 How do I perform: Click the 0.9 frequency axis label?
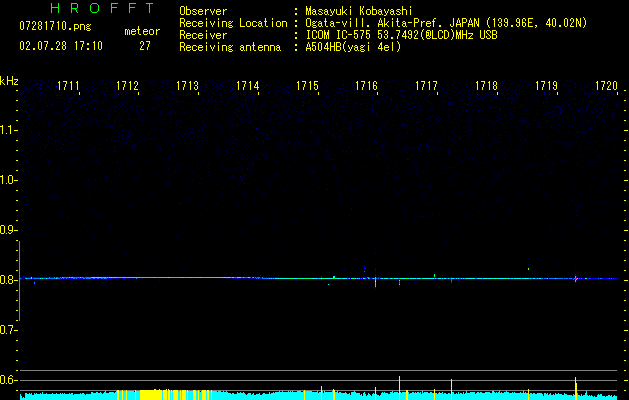point(8,230)
